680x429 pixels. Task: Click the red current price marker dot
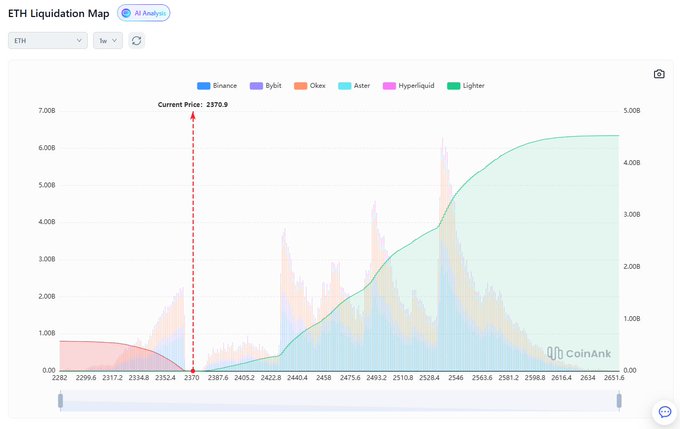click(x=193, y=371)
